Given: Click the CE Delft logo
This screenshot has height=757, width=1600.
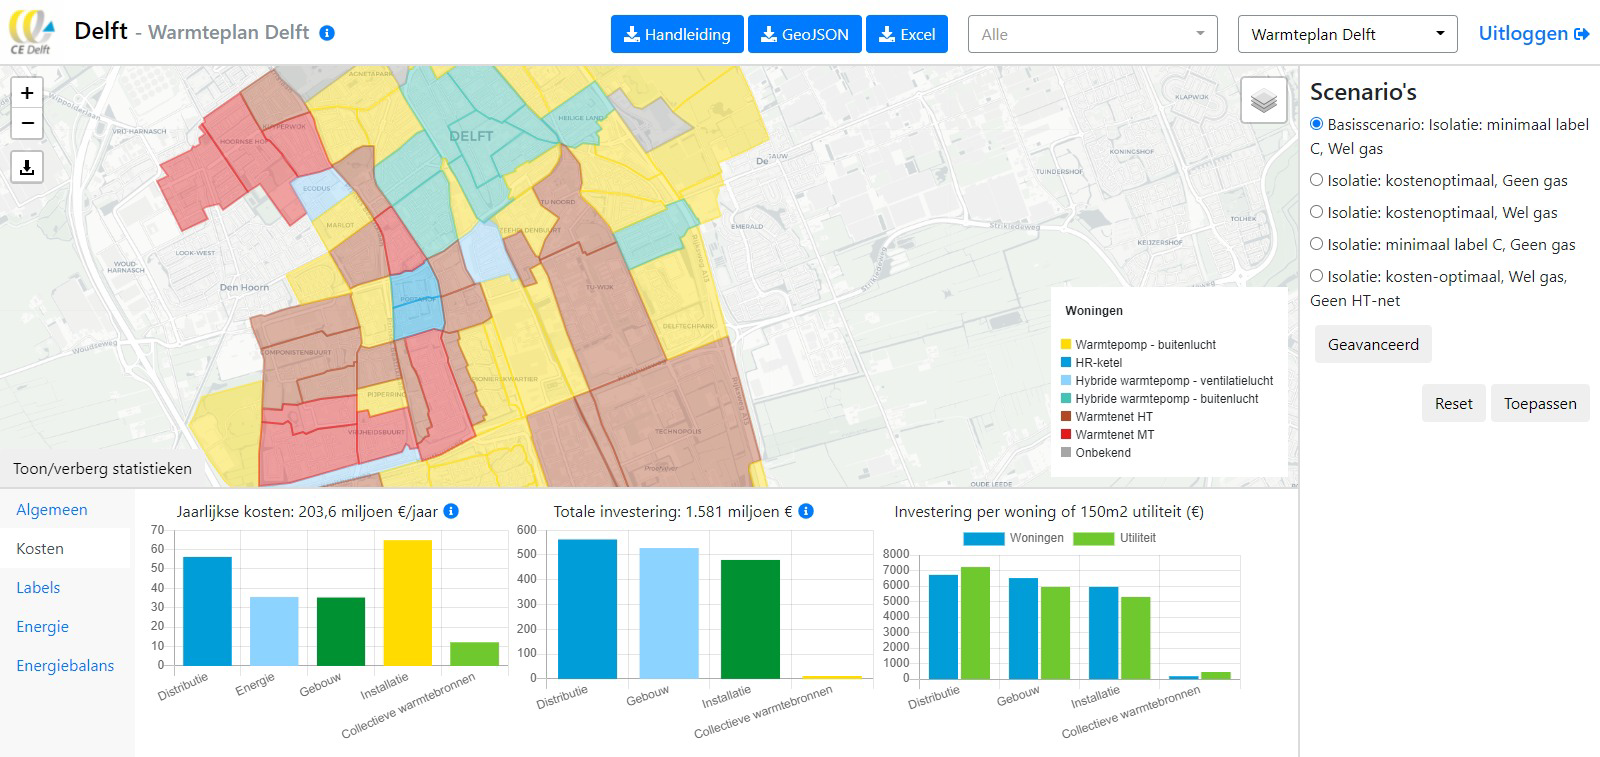Looking at the screenshot, I should click(32, 32).
